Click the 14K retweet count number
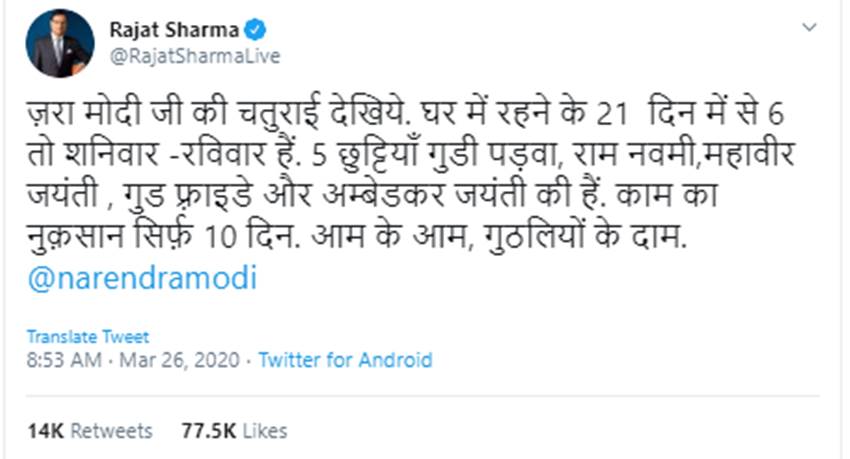This screenshot has width=850, height=459. 46,431
